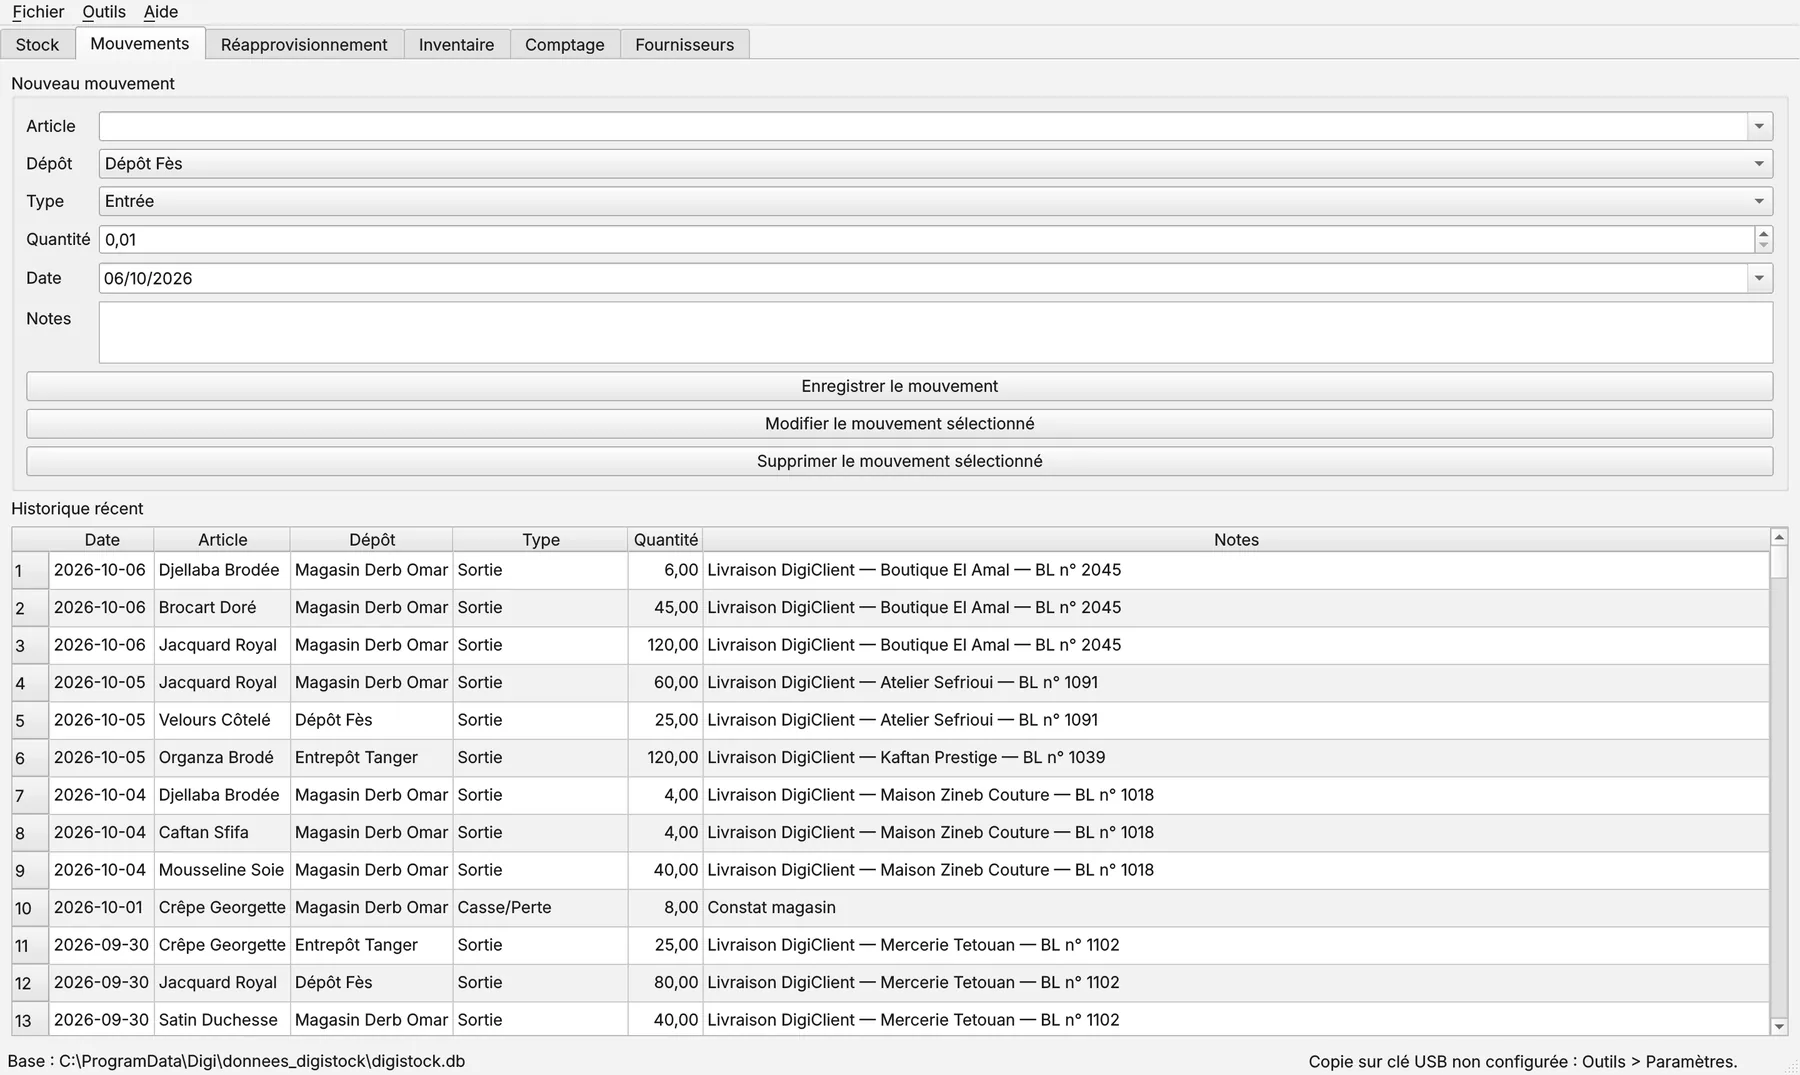1800x1075 pixels.
Task: Open the Inventaire tab
Action: (456, 45)
